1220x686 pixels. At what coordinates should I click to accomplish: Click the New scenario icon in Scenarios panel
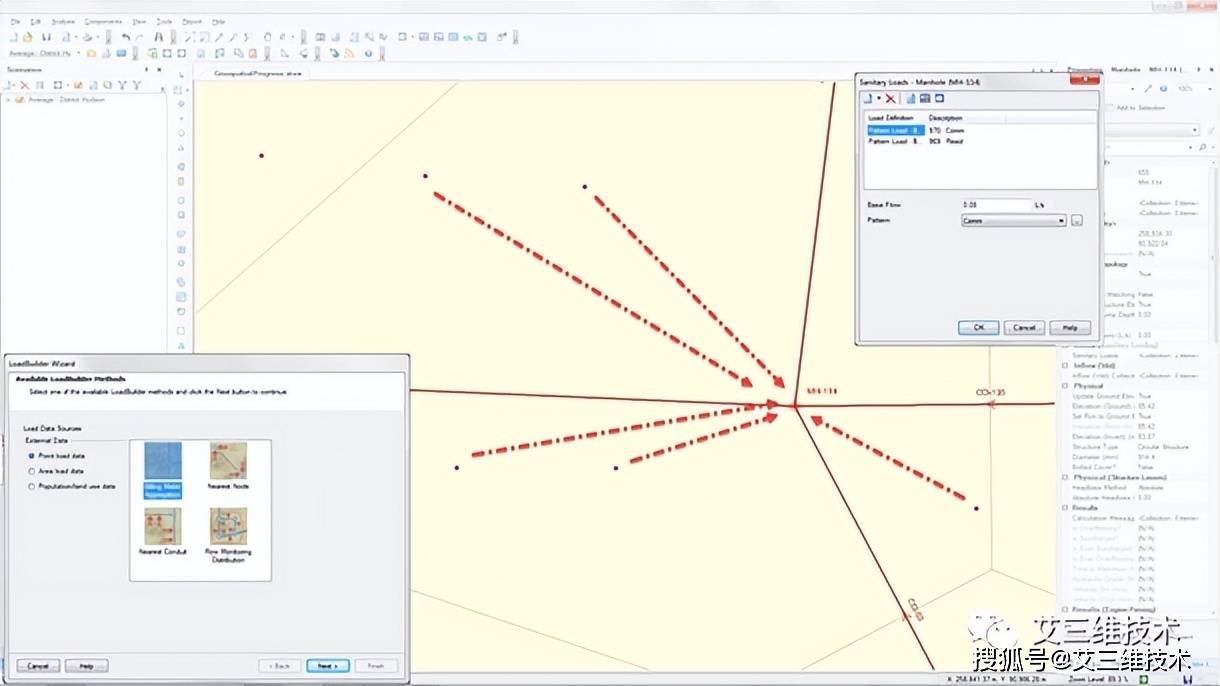pyautogui.click(x=10, y=85)
